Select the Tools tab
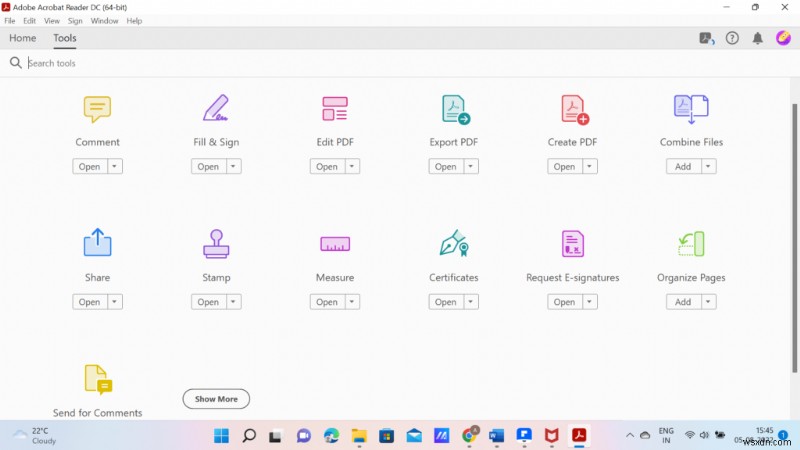This screenshot has width=800, height=450. pos(65,38)
